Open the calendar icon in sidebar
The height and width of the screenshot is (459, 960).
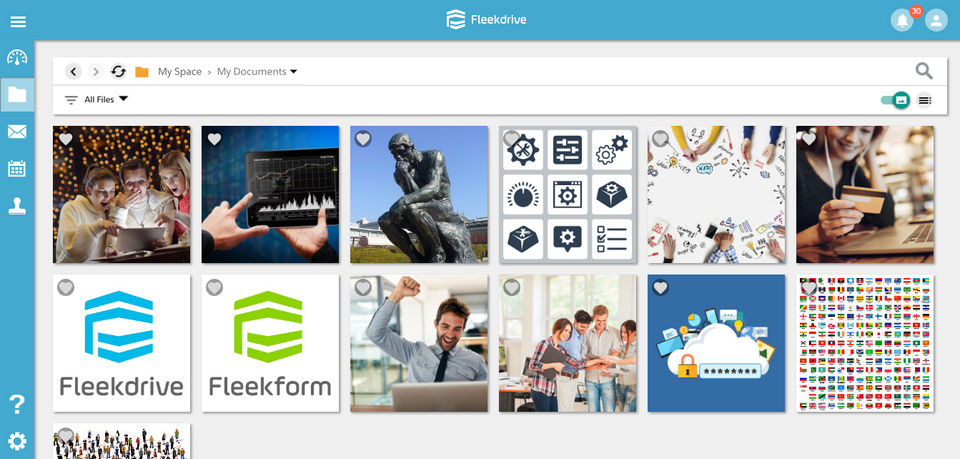pos(17,168)
